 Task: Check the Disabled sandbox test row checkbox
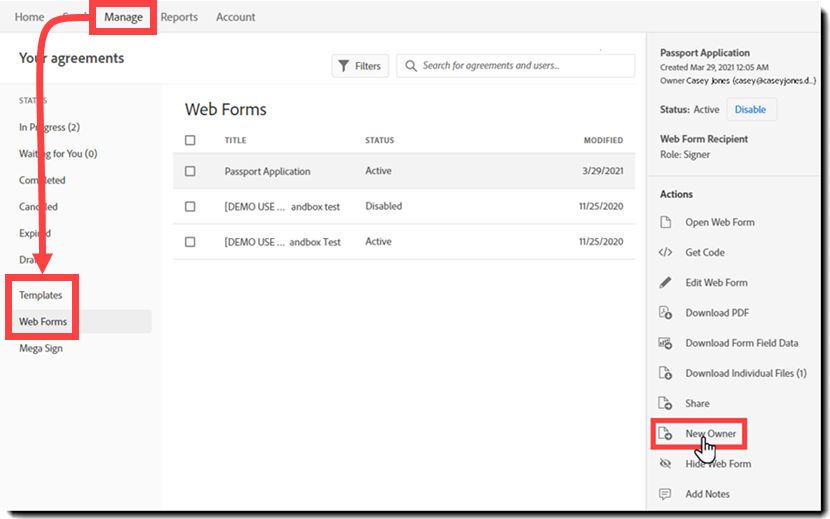(190, 207)
